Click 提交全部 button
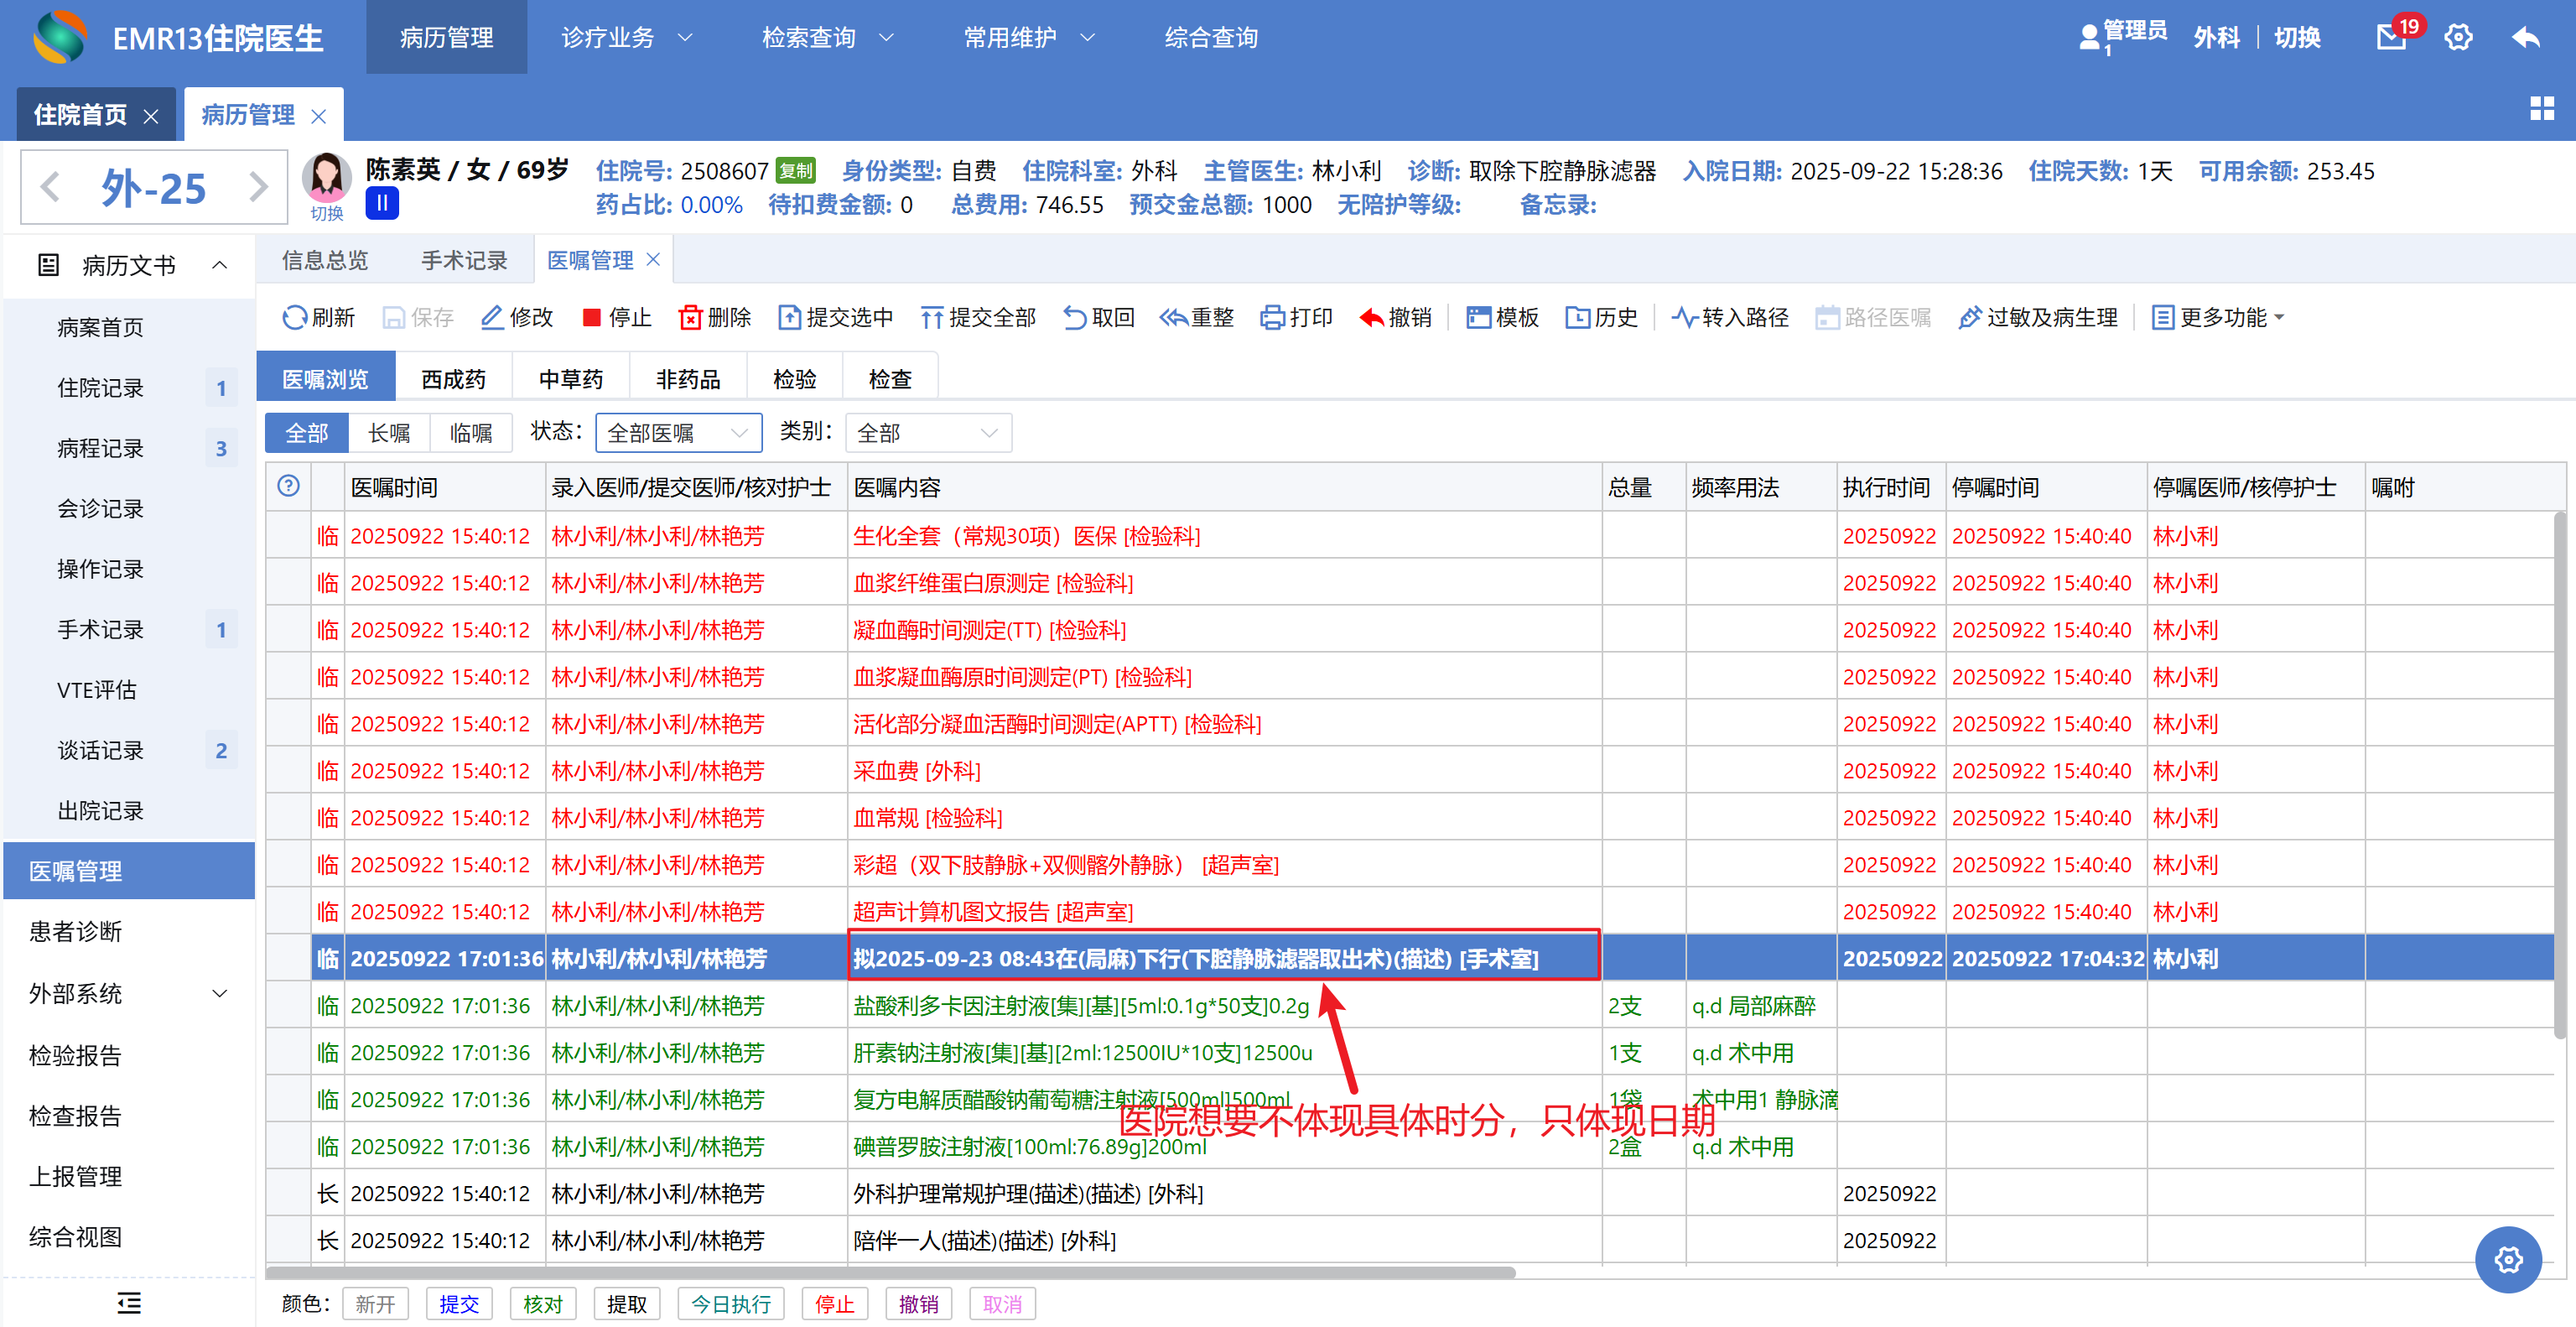The image size is (2576, 1327). pyautogui.click(x=977, y=318)
